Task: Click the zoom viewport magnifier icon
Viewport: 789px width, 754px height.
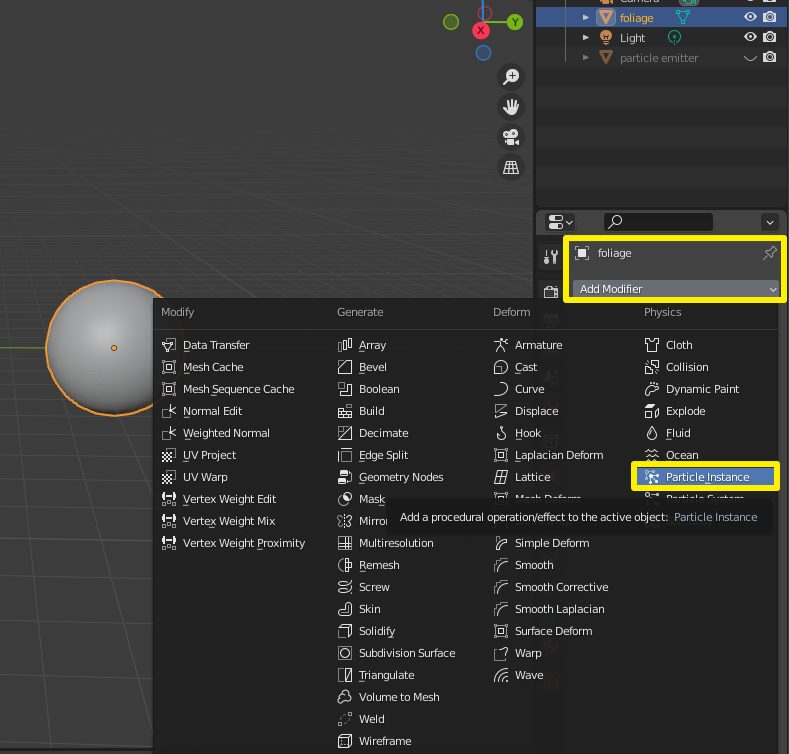Action: [x=511, y=77]
